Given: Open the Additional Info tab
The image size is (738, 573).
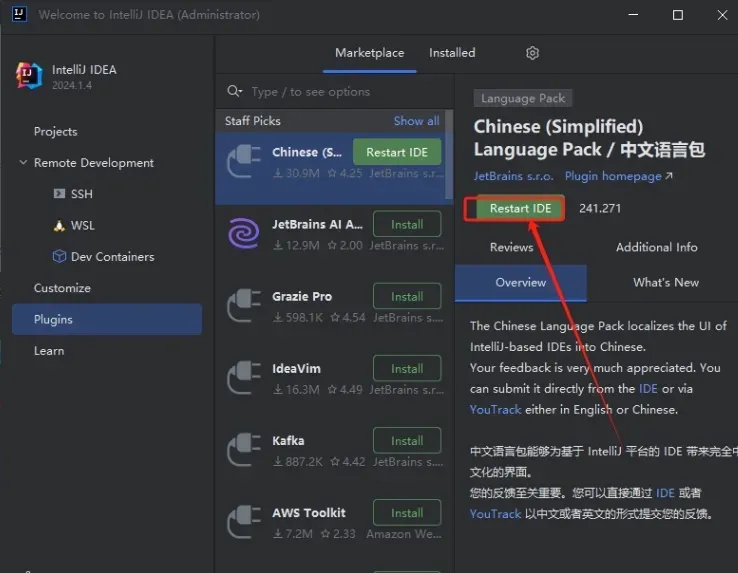Looking at the screenshot, I should [657, 247].
